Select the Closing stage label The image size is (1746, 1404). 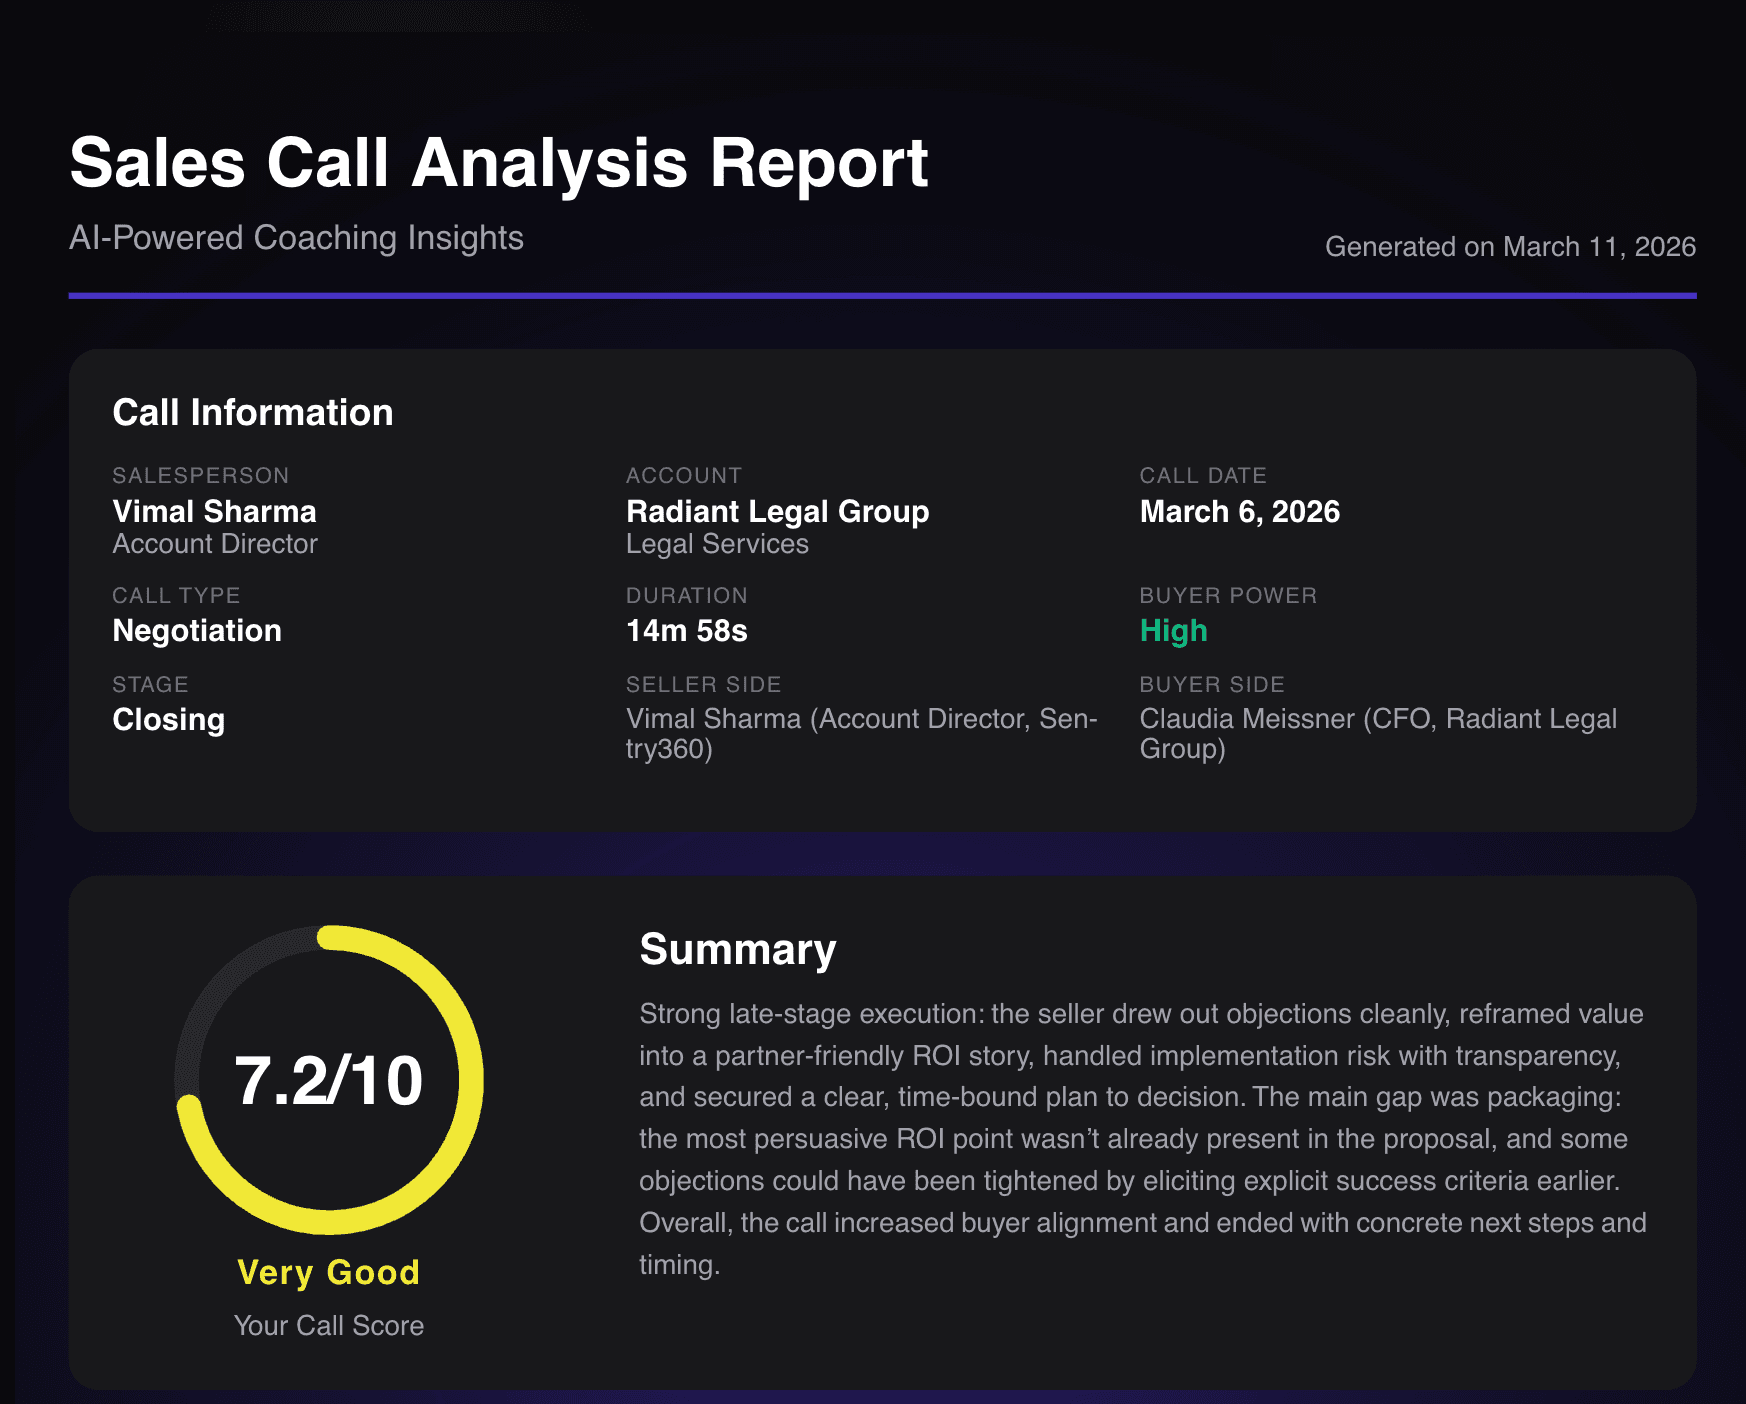(169, 719)
